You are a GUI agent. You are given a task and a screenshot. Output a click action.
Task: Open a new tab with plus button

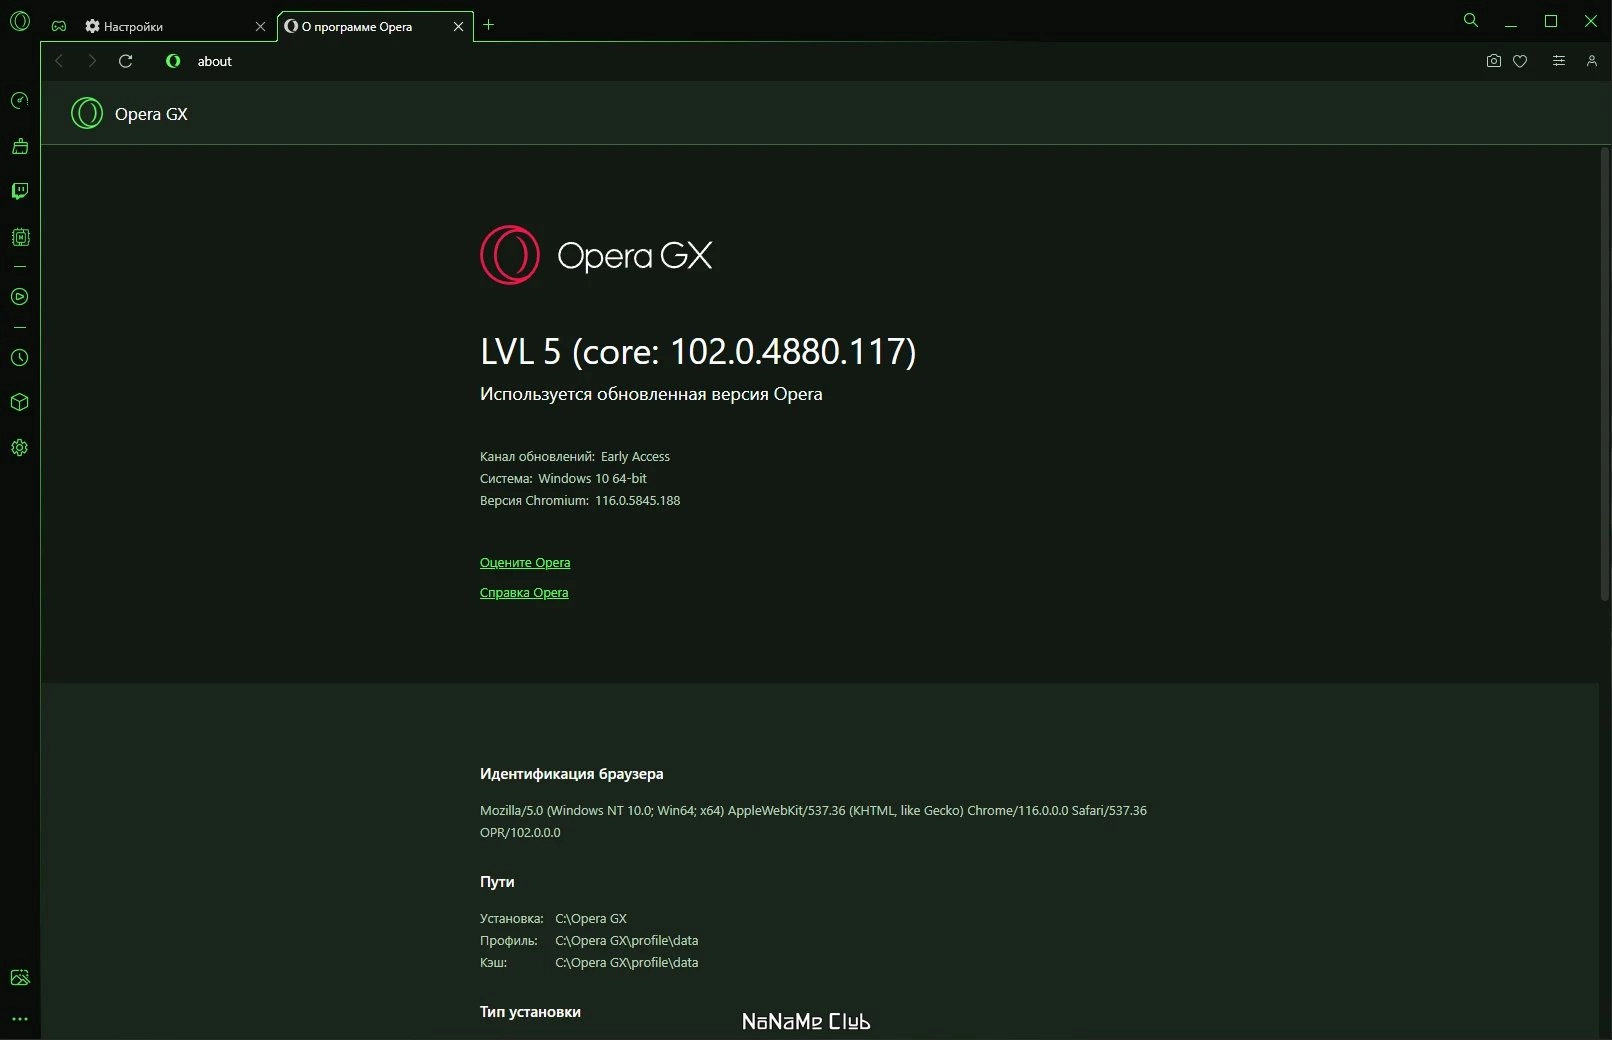tap(488, 25)
